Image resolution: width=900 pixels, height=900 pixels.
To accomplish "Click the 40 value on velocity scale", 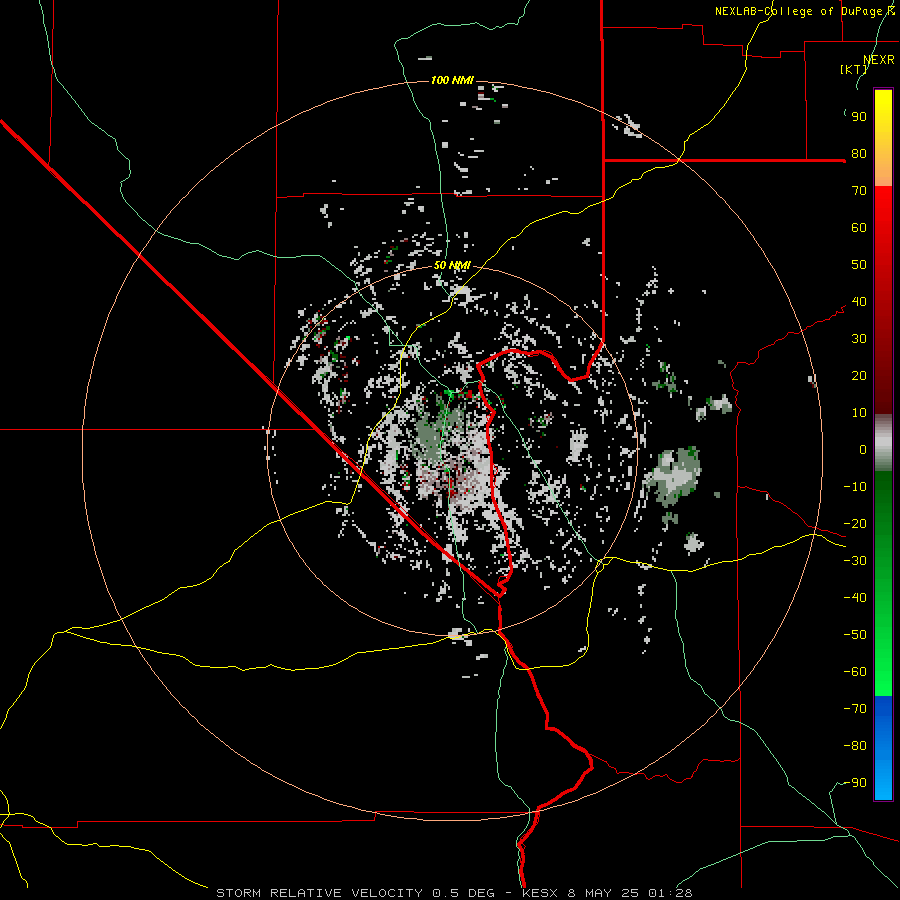I will [859, 302].
